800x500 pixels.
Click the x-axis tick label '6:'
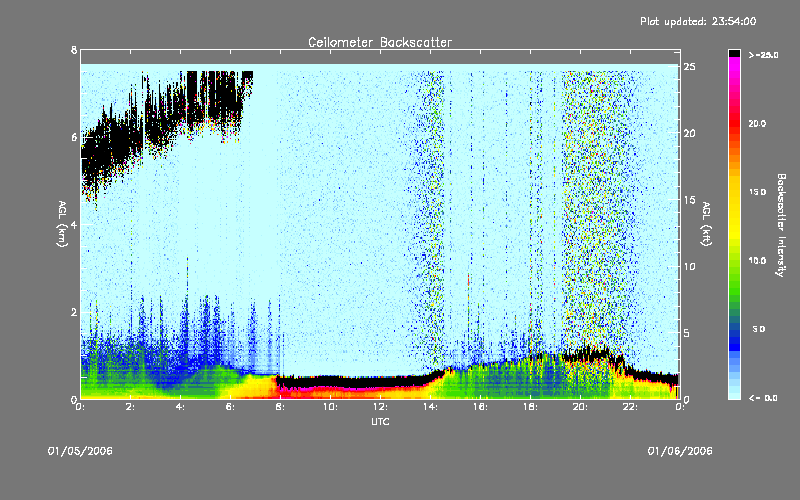tap(231, 407)
